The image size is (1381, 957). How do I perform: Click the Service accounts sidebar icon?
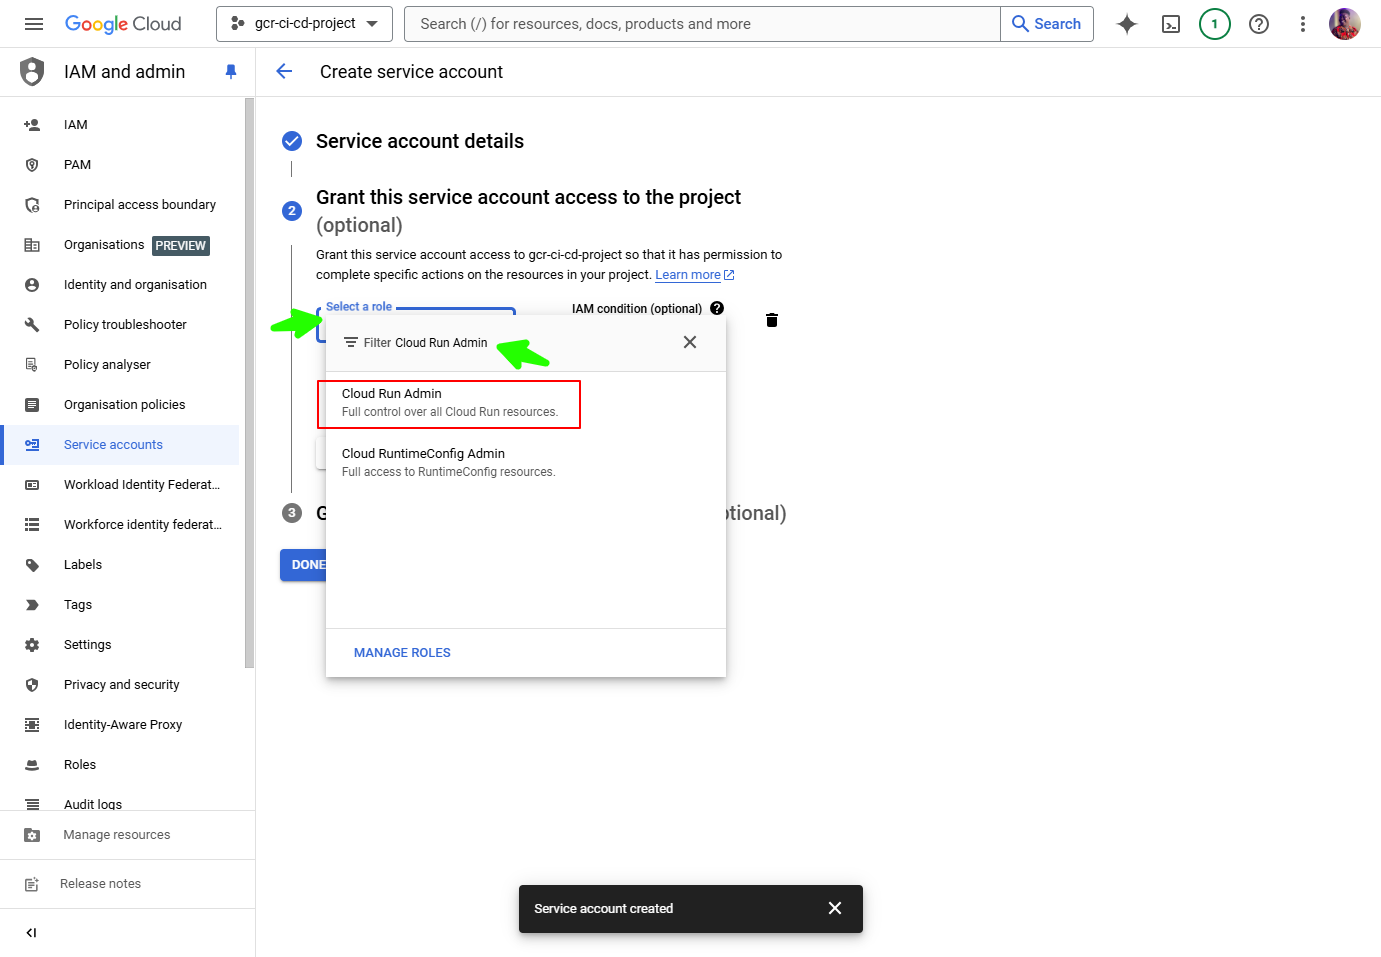(x=32, y=445)
